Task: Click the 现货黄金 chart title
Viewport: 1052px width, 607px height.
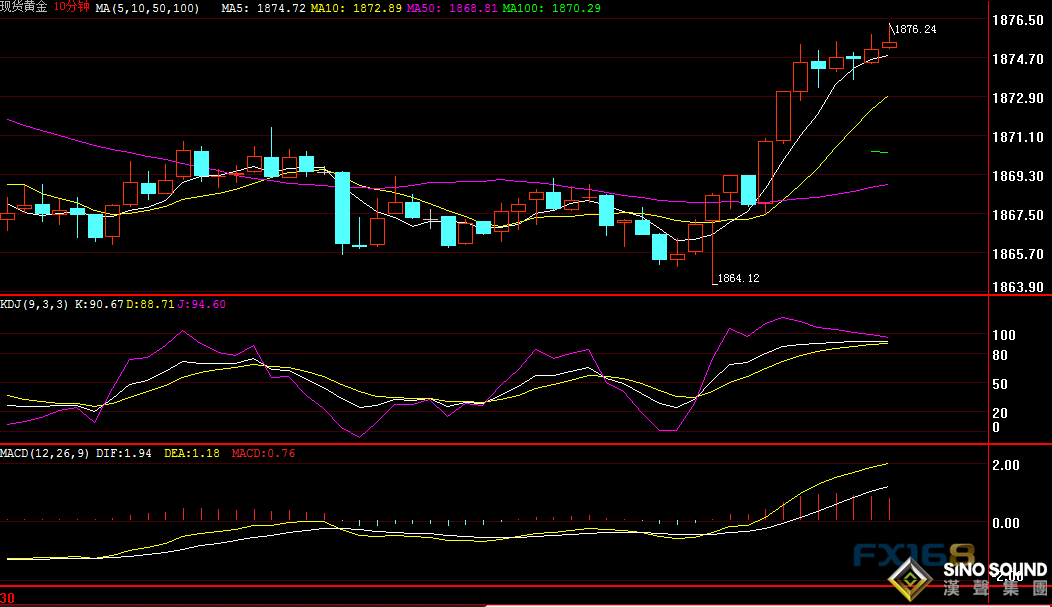Action: click(x=25, y=8)
